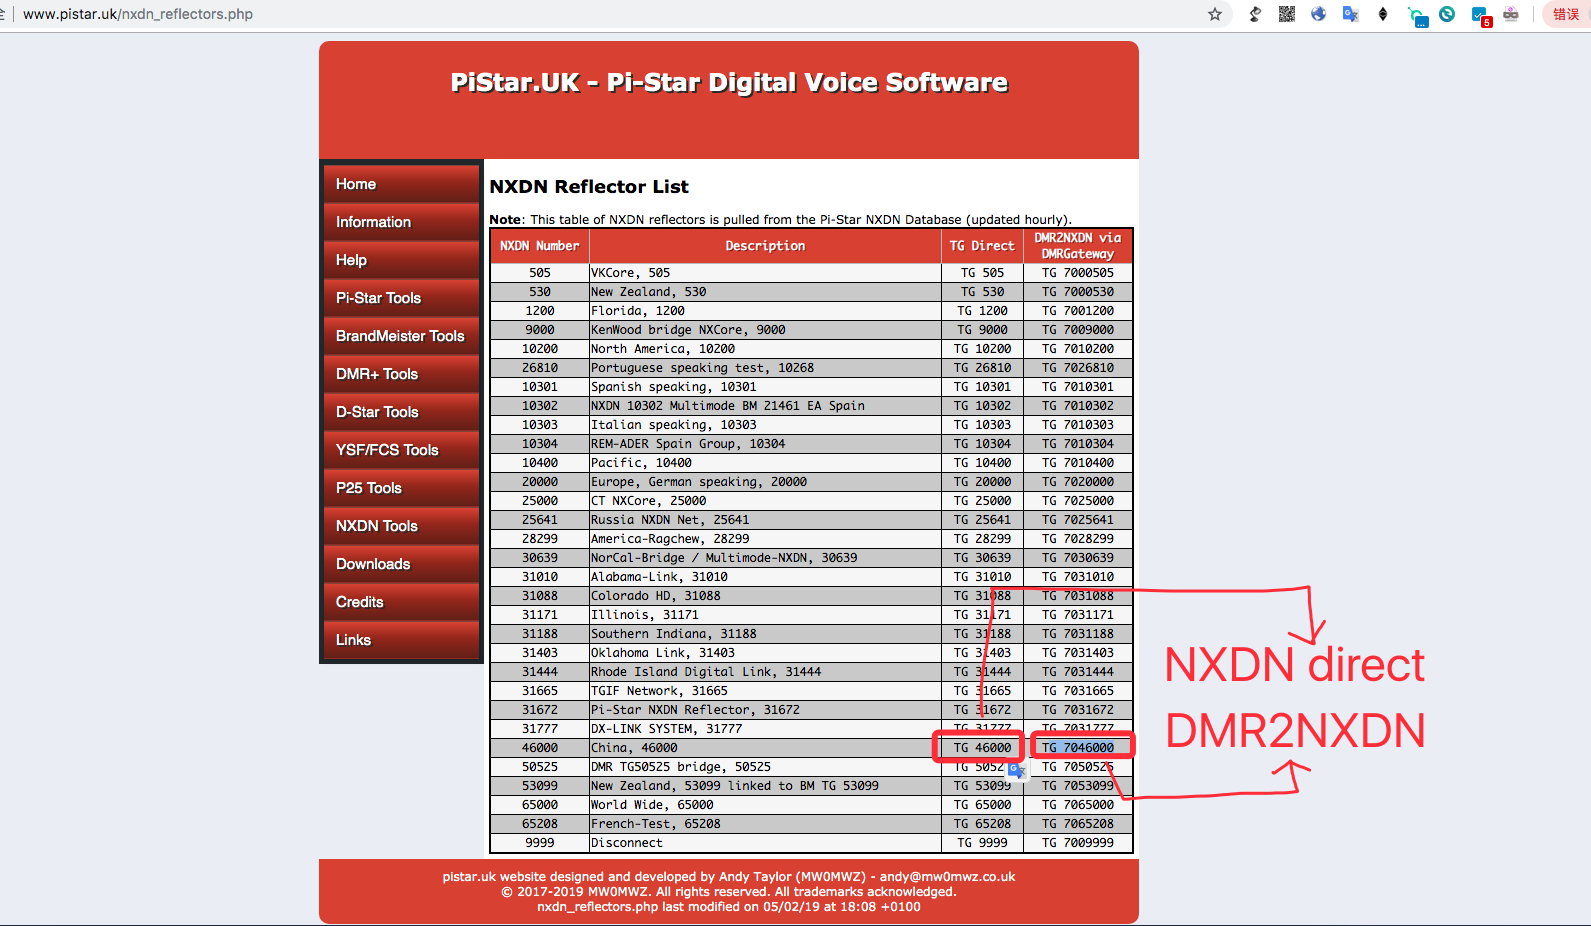Click the blue globe extension icon
Image resolution: width=1591 pixels, height=926 pixels.
(x=1319, y=14)
